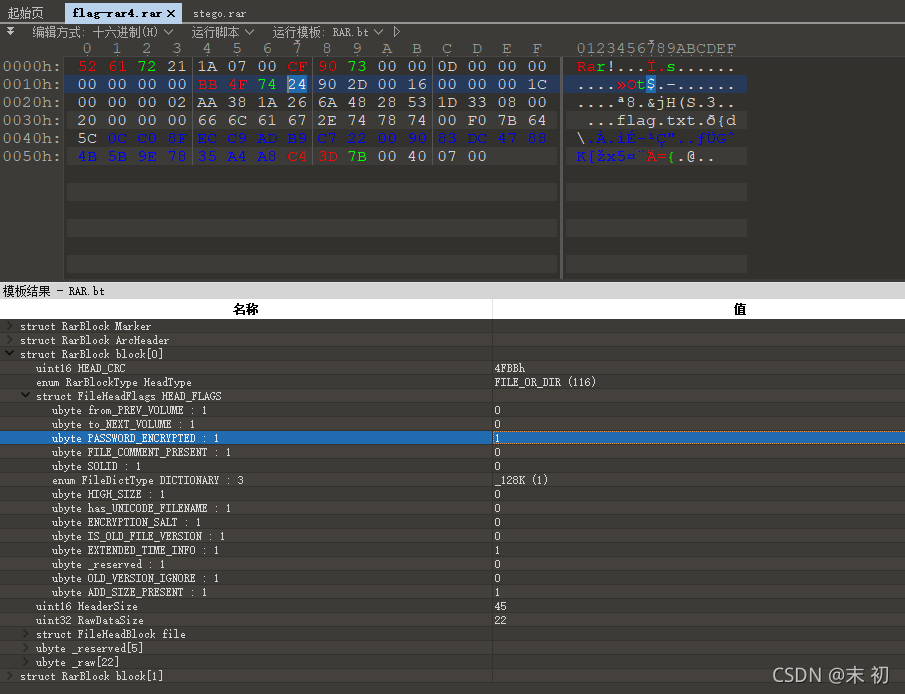Image resolution: width=905 pixels, height=694 pixels.
Task: Select byte BB in row 0010h
Action: [x=207, y=84]
